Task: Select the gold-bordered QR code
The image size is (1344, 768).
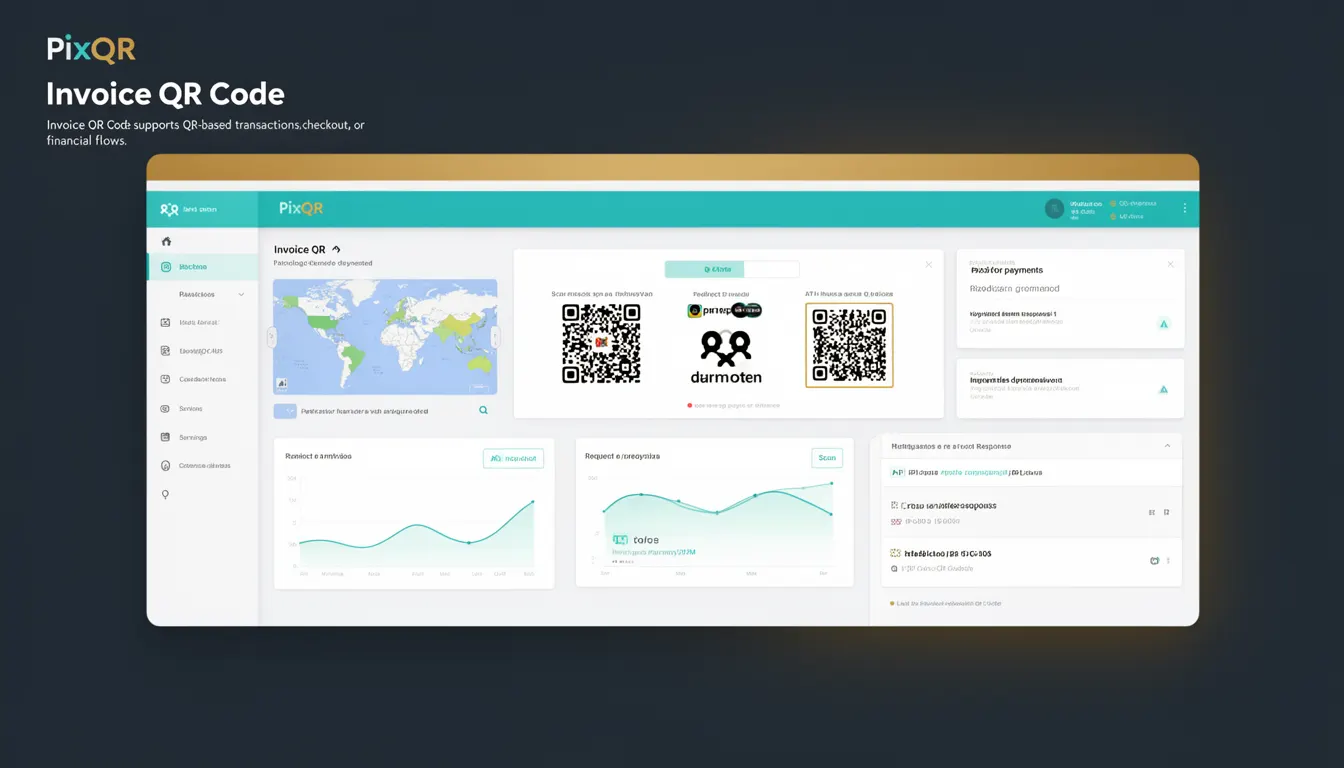Action: [x=849, y=345]
